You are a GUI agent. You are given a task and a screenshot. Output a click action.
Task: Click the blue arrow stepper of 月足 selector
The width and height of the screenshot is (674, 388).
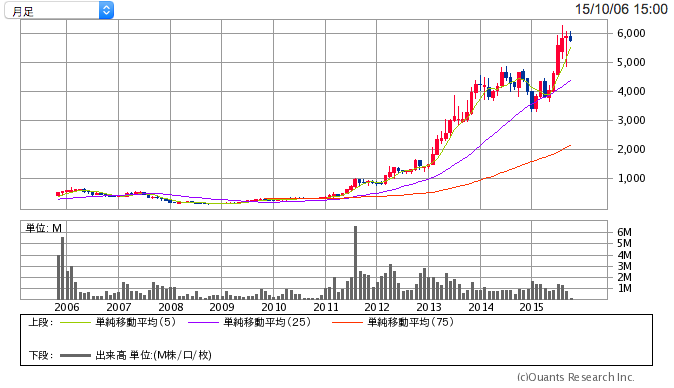point(106,10)
